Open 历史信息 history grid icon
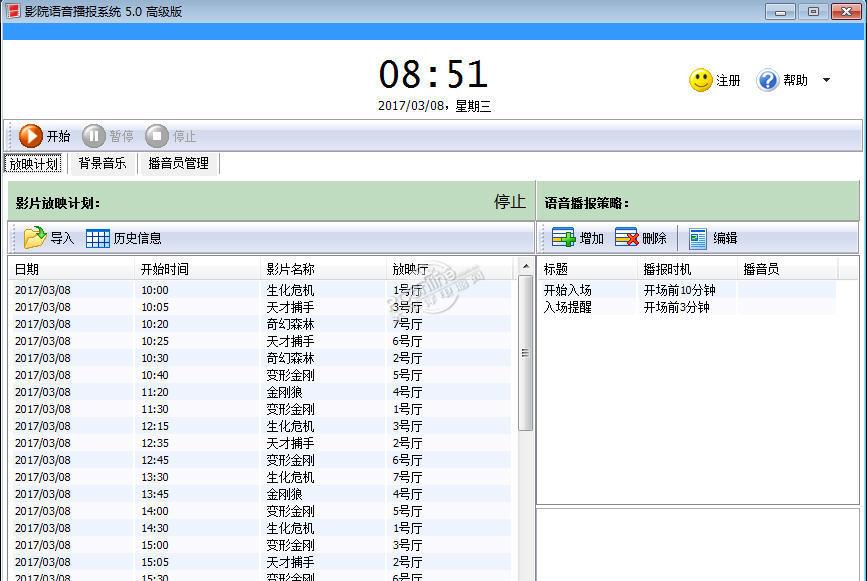 pyautogui.click(x=97, y=238)
